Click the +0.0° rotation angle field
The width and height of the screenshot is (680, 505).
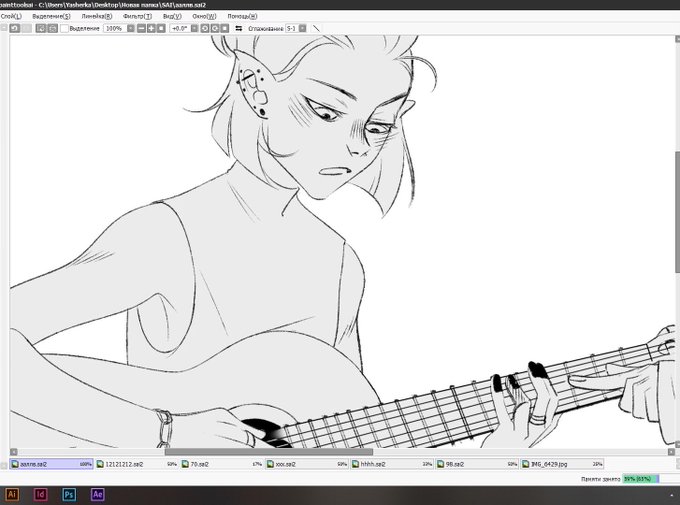180,28
